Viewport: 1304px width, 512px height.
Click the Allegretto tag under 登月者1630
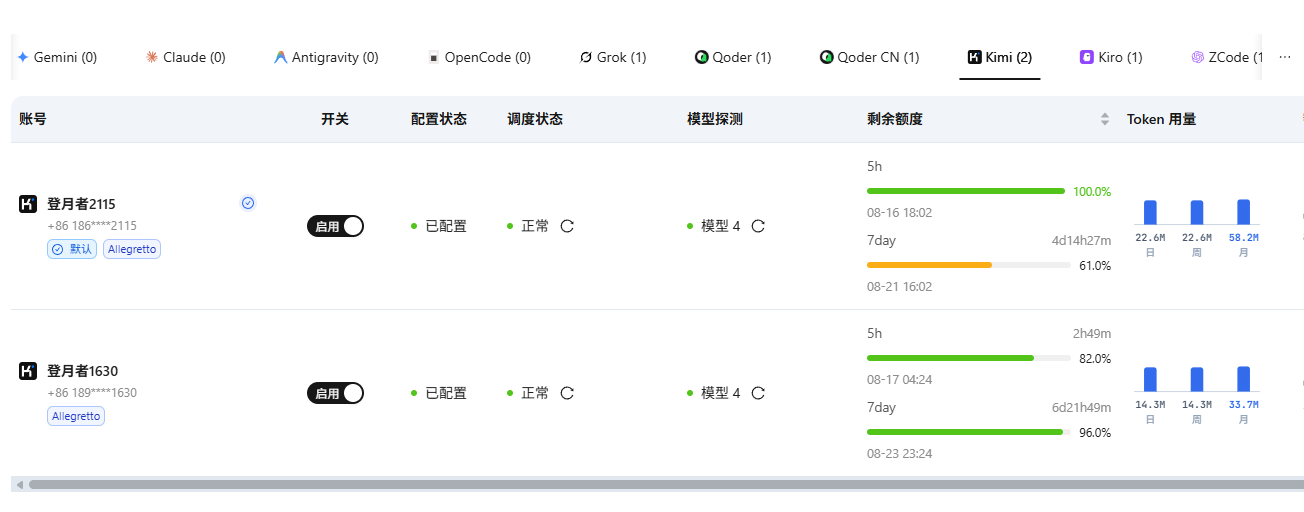tap(76, 416)
